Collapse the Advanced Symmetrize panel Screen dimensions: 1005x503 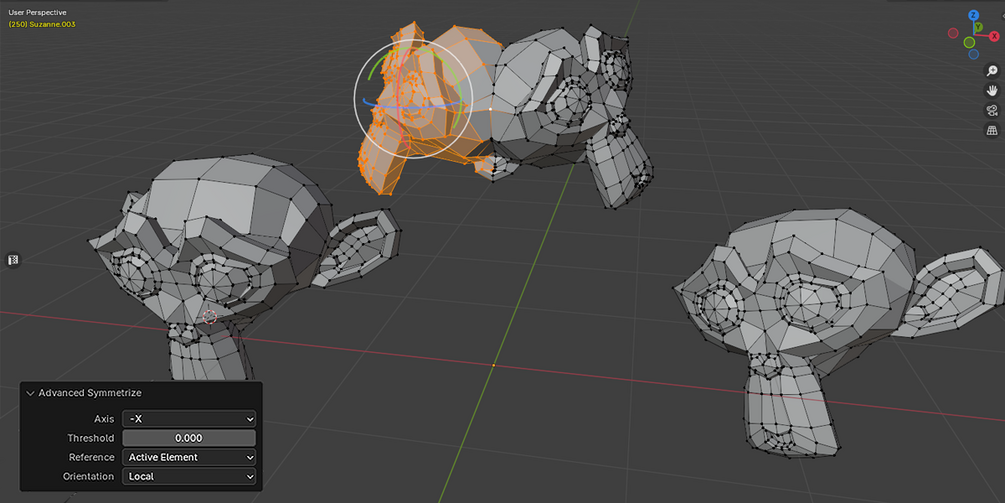click(x=30, y=393)
